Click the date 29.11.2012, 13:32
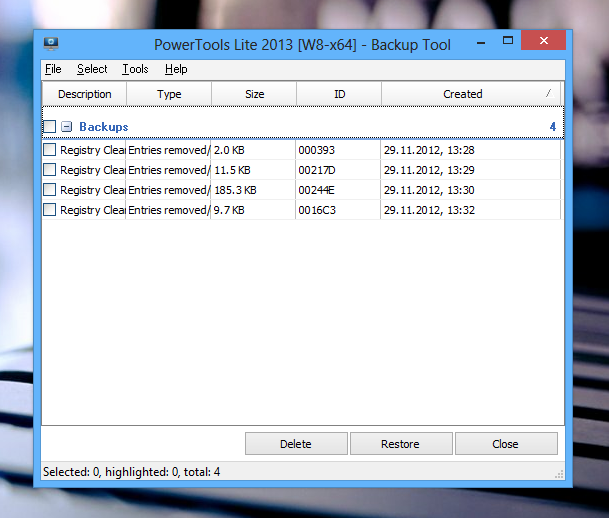Image resolution: width=609 pixels, height=518 pixels. 429,210
